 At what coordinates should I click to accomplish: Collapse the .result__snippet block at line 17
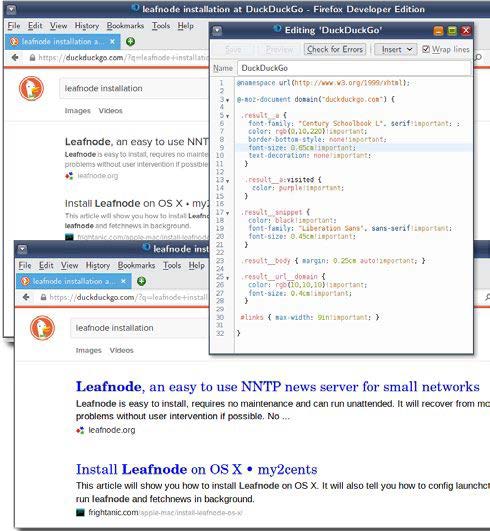228,213
